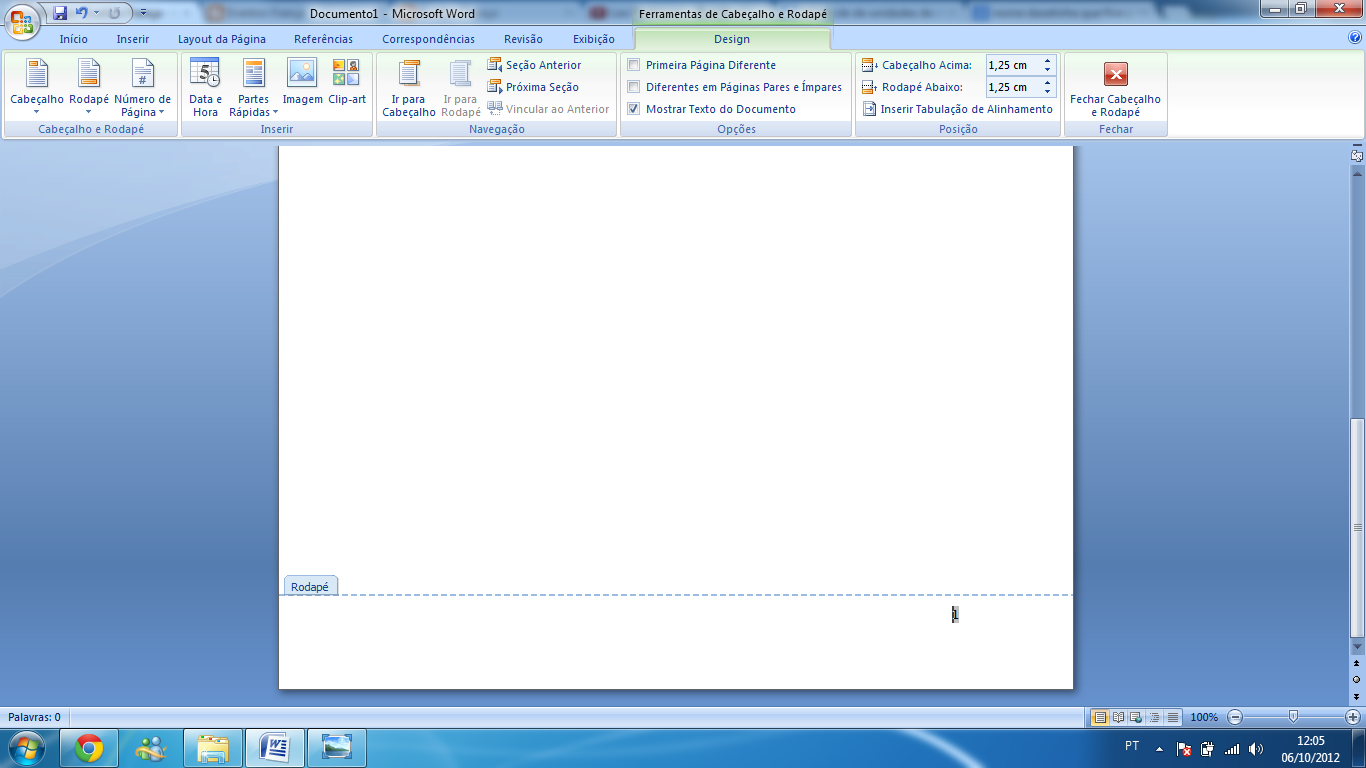1366x768 pixels.
Task: Enable Diferentes em Páginas Pares e Ímpares
Action: [734, 87]
